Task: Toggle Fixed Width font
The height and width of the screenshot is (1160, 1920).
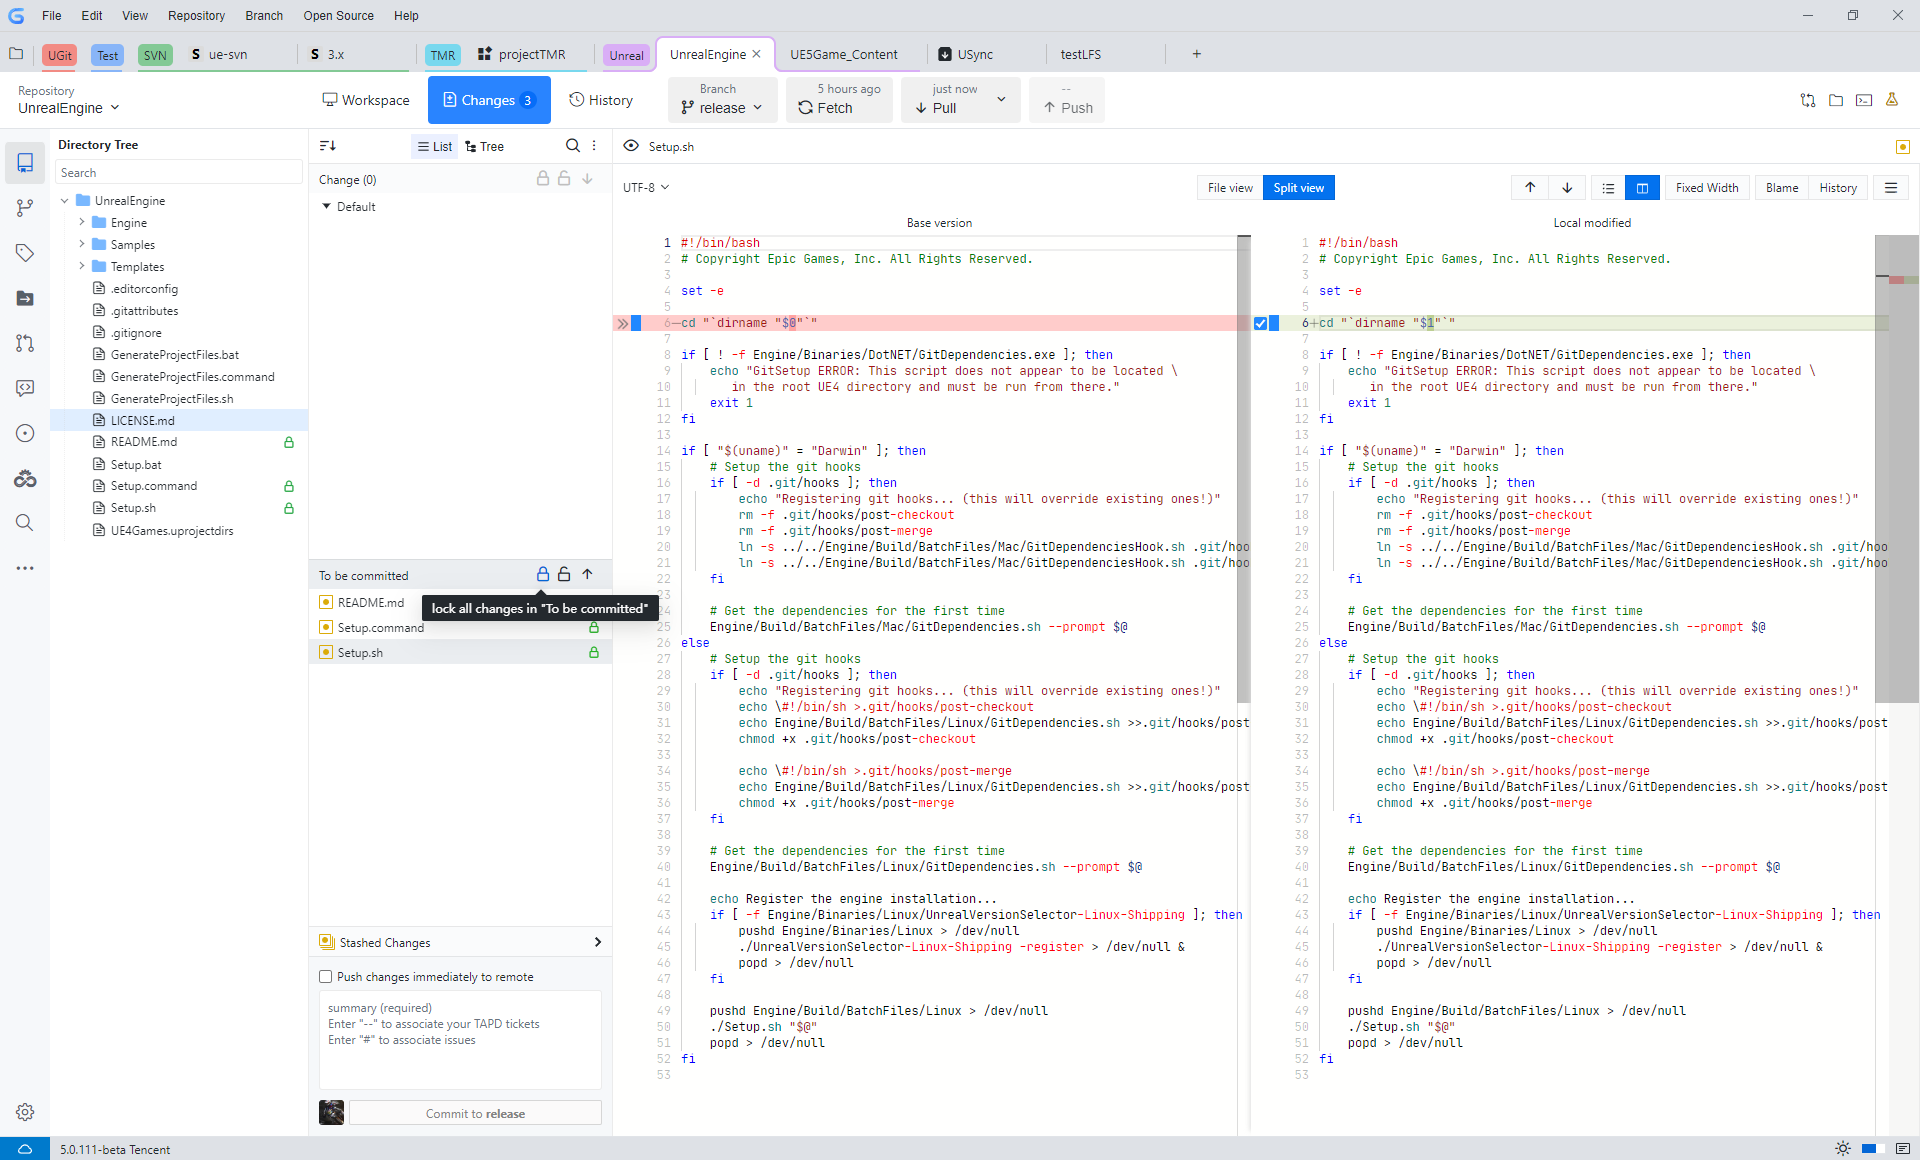Action: pyautogui.click(x=1707, y=188)
